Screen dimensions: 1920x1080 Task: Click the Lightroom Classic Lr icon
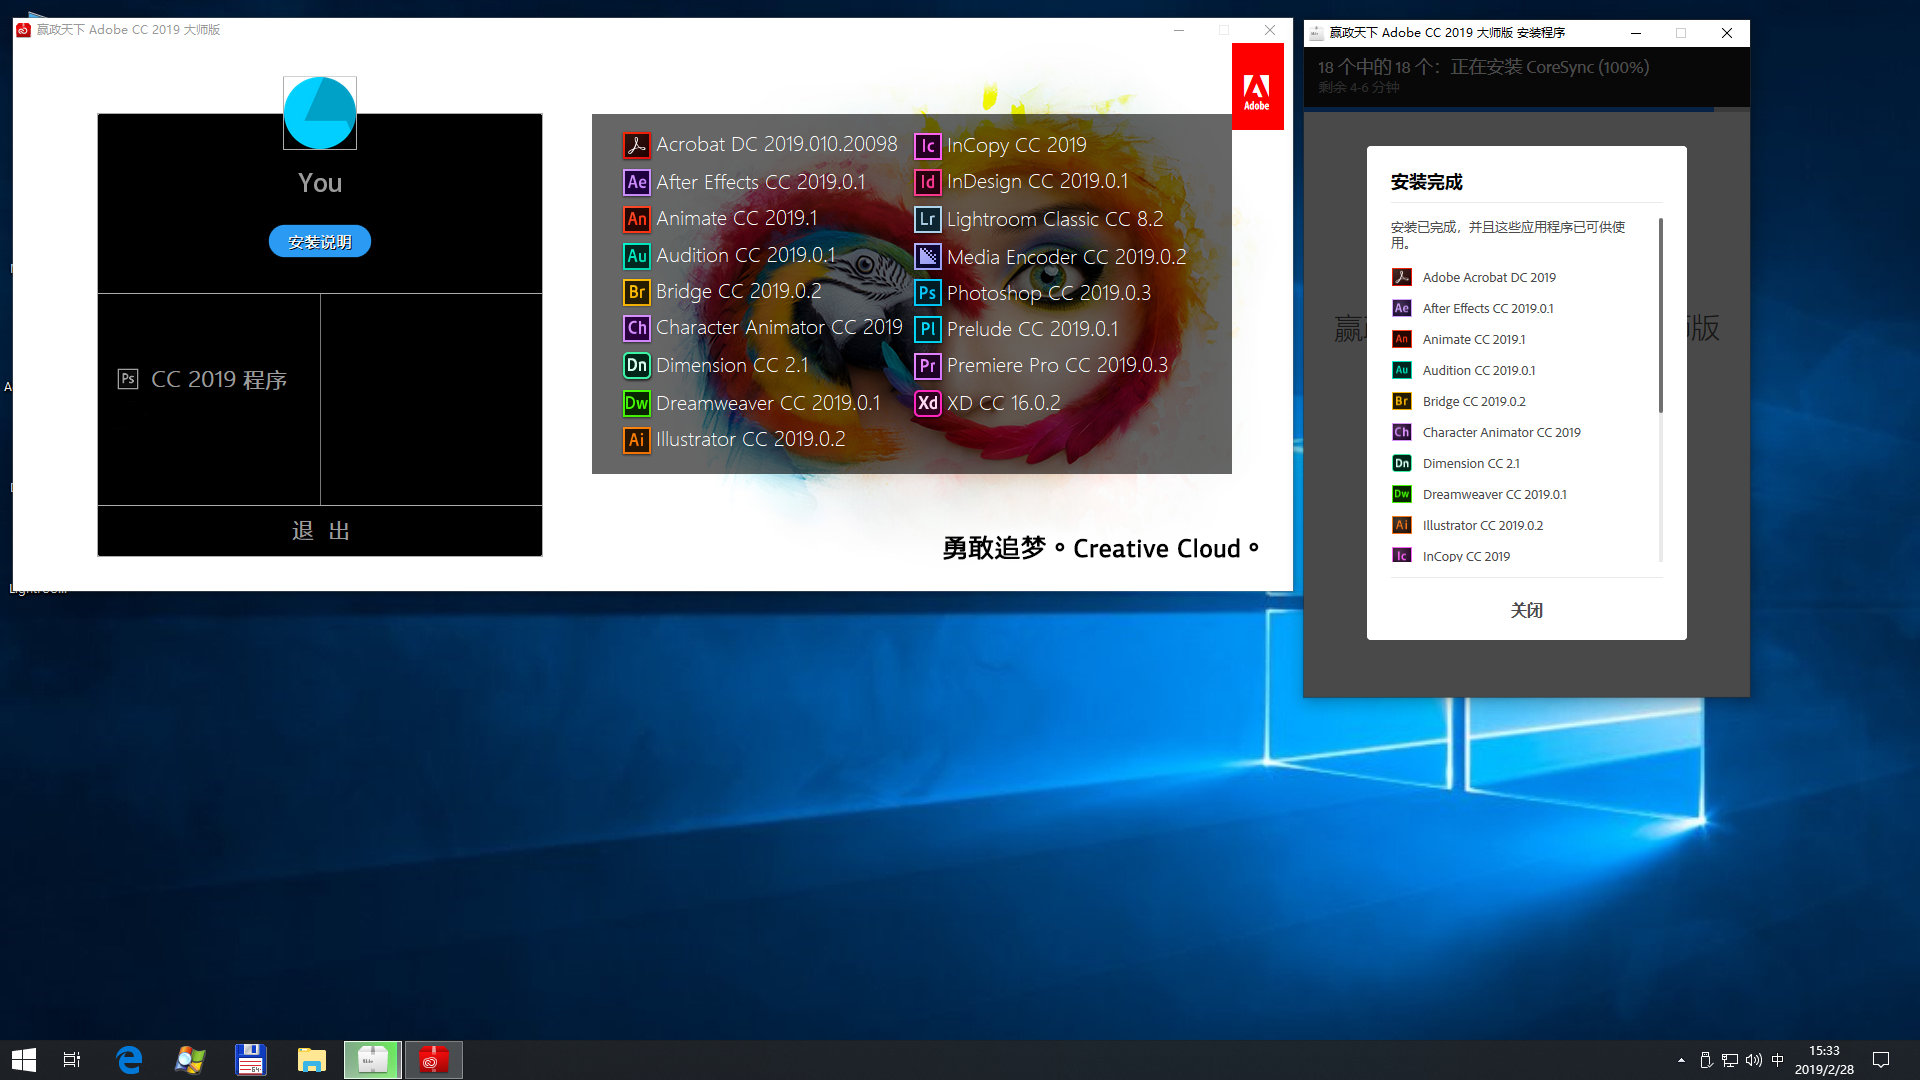point(927,220)
